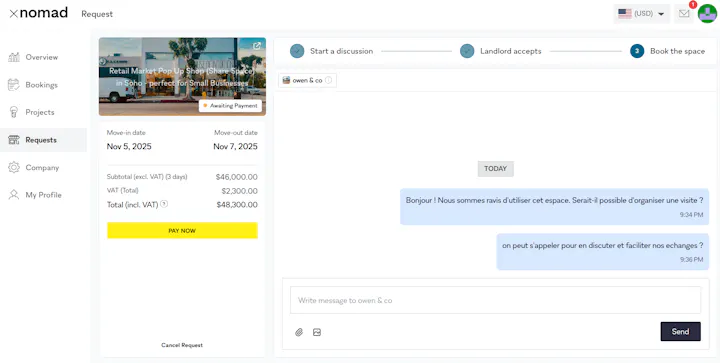Open the Company section
Image resolution: width=720 pixels, height=363 pixels.
coord(43,168)
